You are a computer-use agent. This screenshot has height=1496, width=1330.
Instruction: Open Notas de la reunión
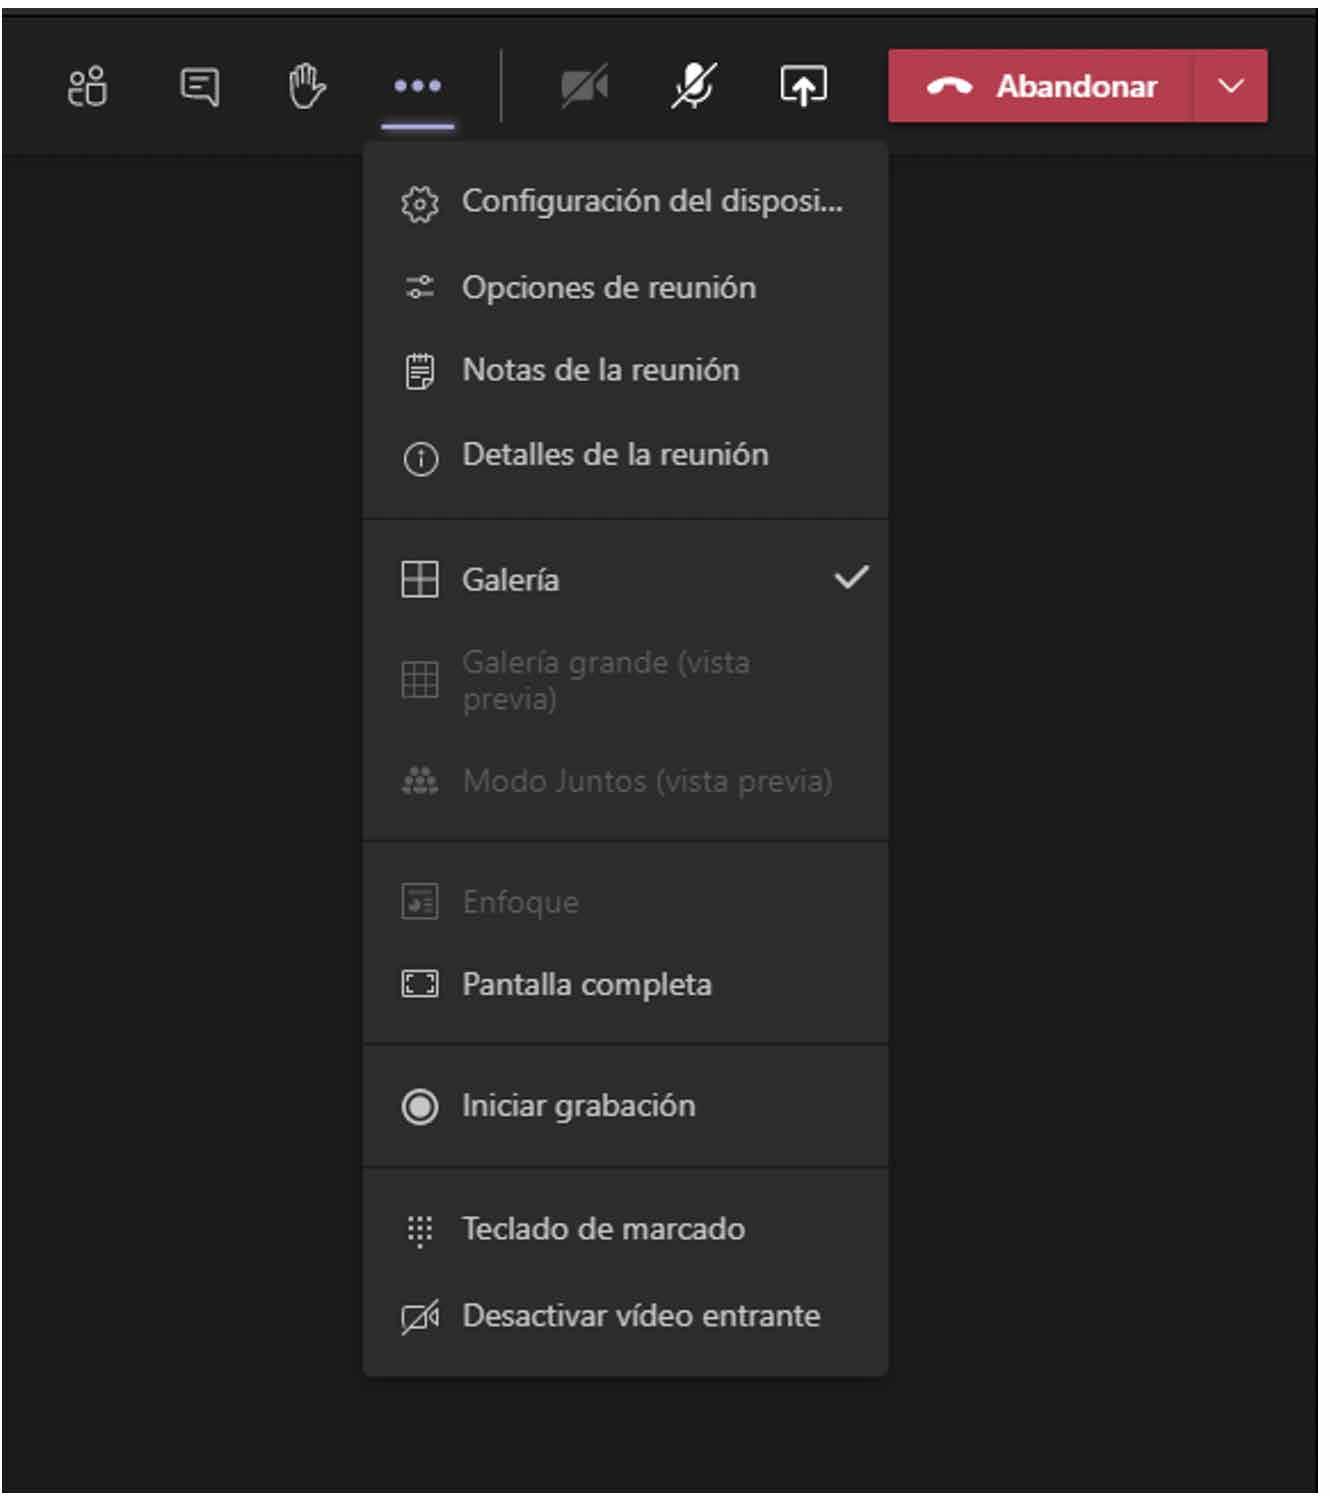626,370
